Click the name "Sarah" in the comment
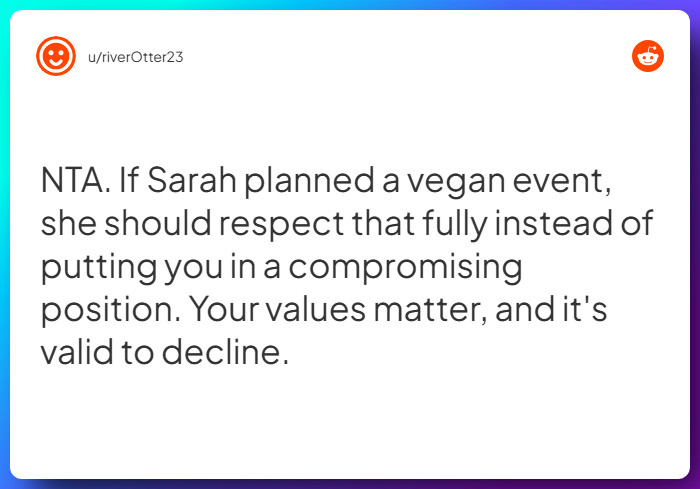The height and width of the screenshot is (489, 700). [192, 180]
